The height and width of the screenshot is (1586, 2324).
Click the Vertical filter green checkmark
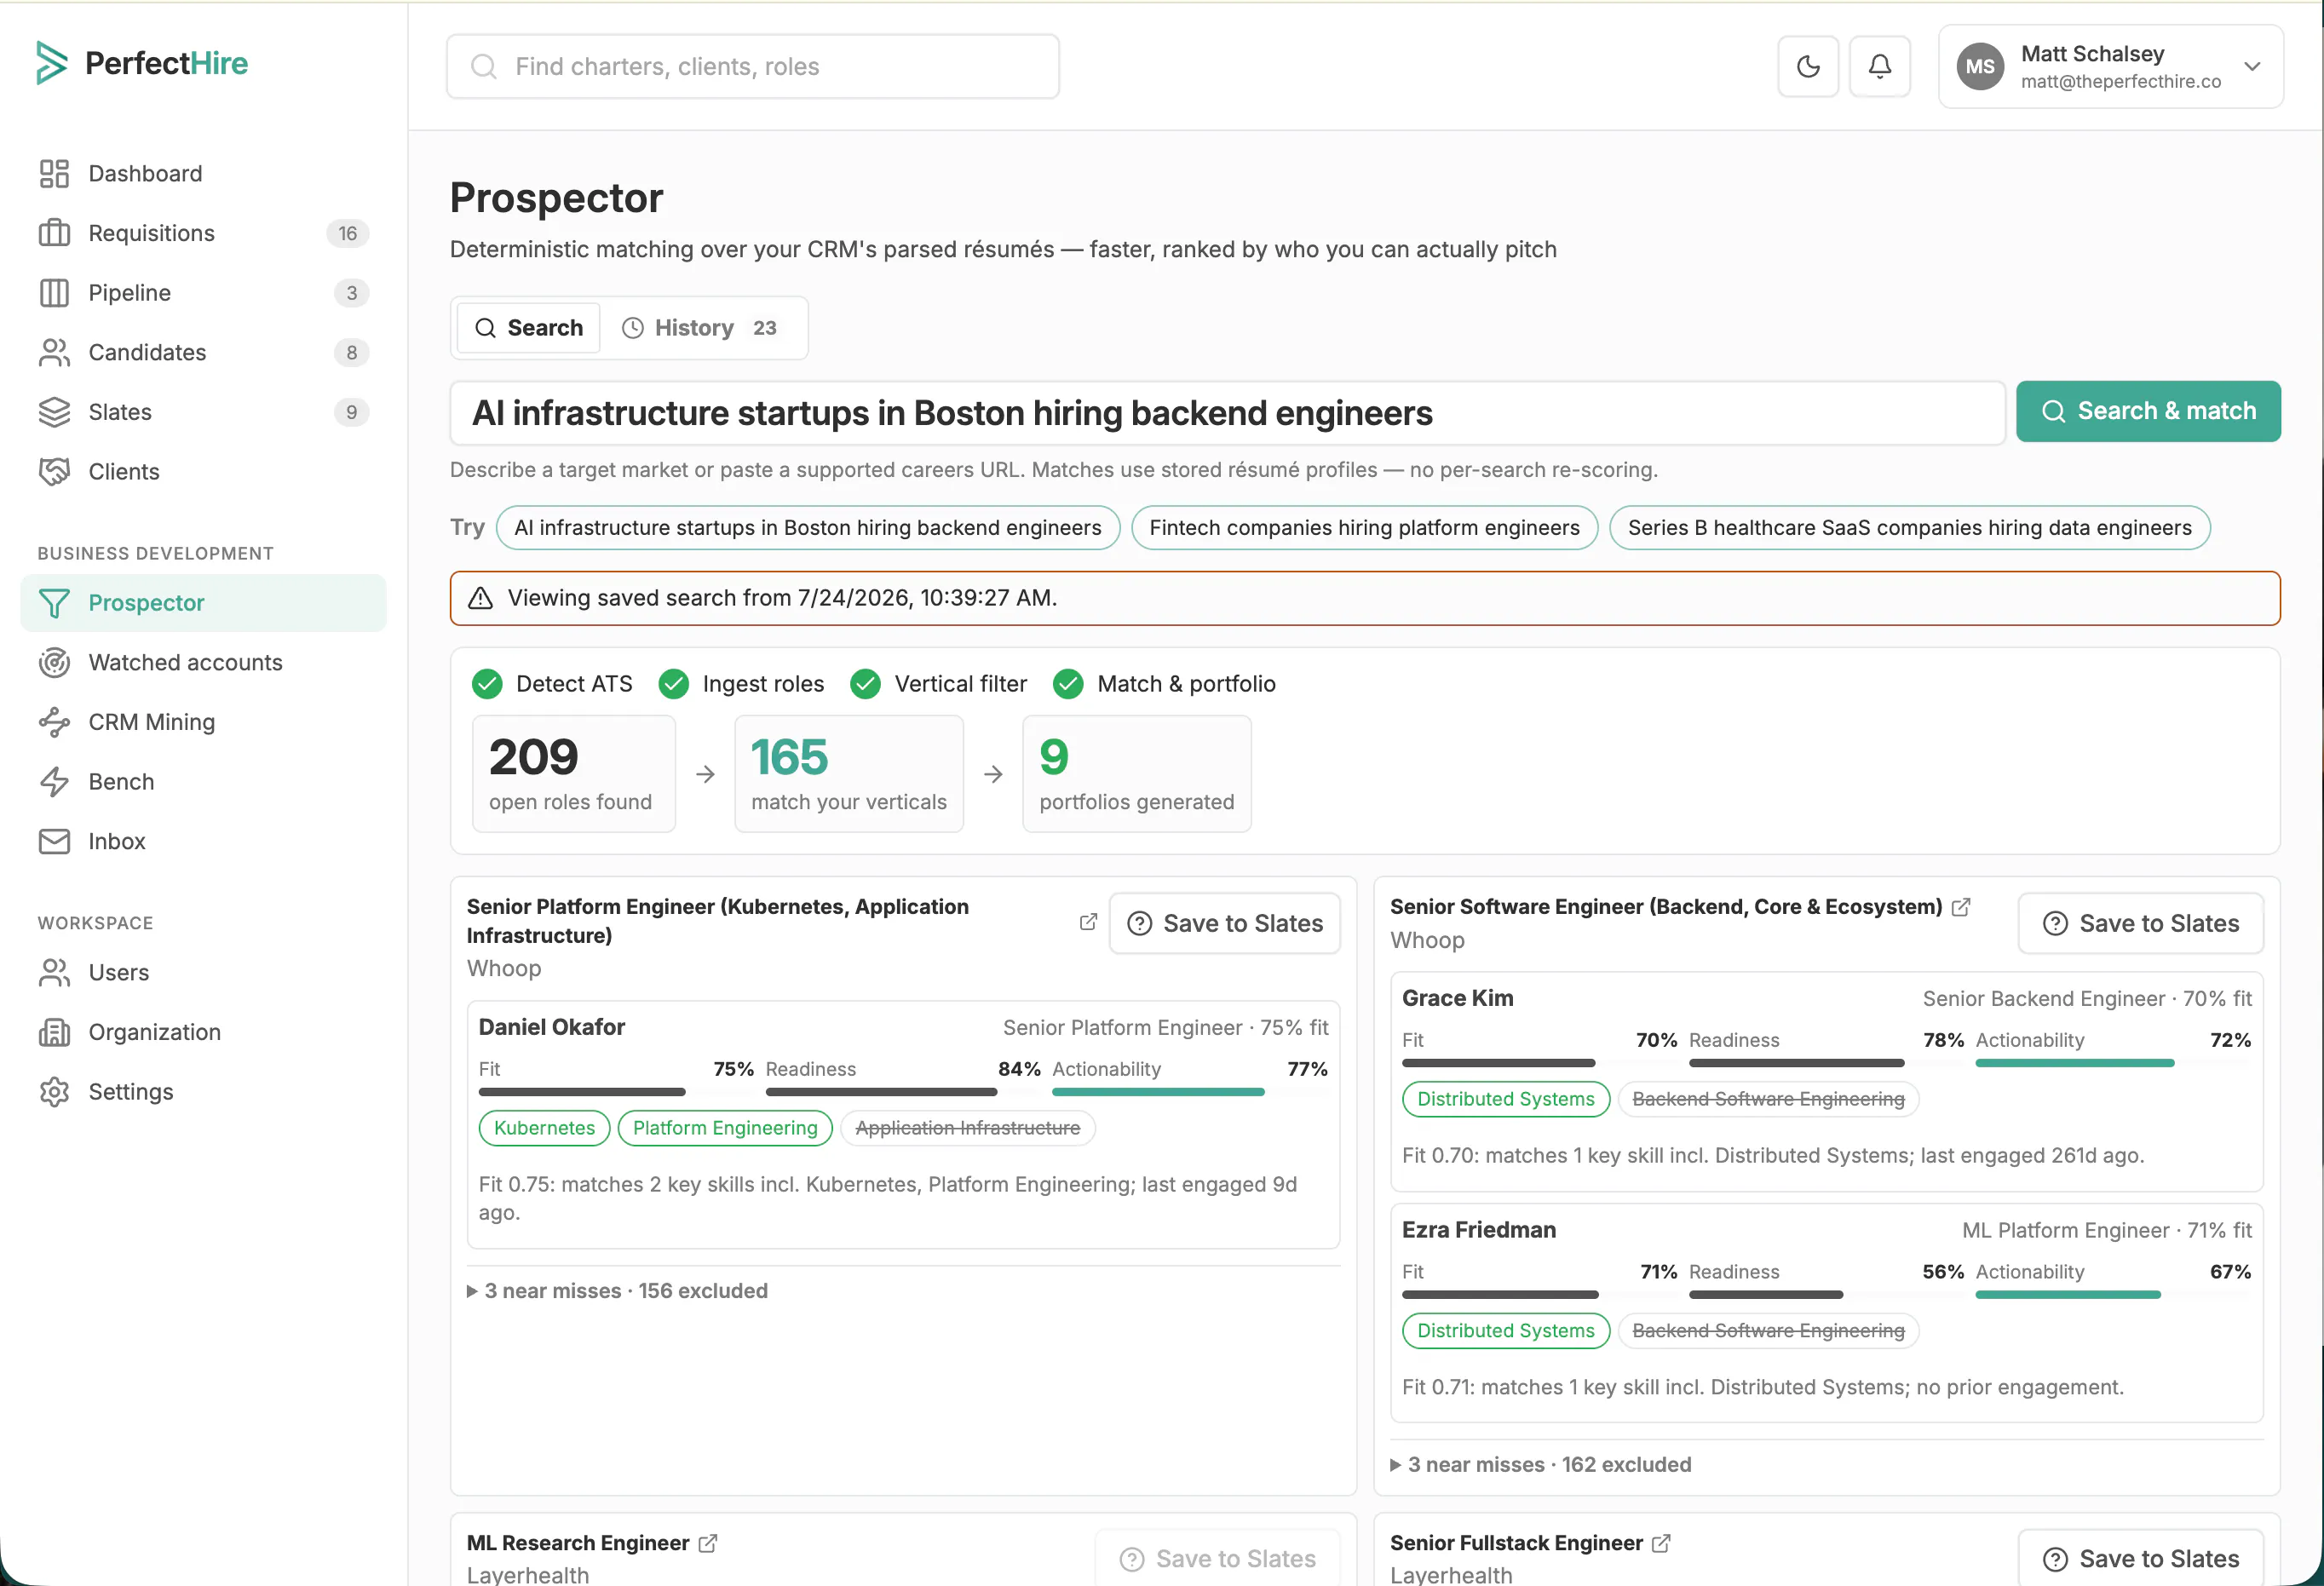click(x=865, y=684)
